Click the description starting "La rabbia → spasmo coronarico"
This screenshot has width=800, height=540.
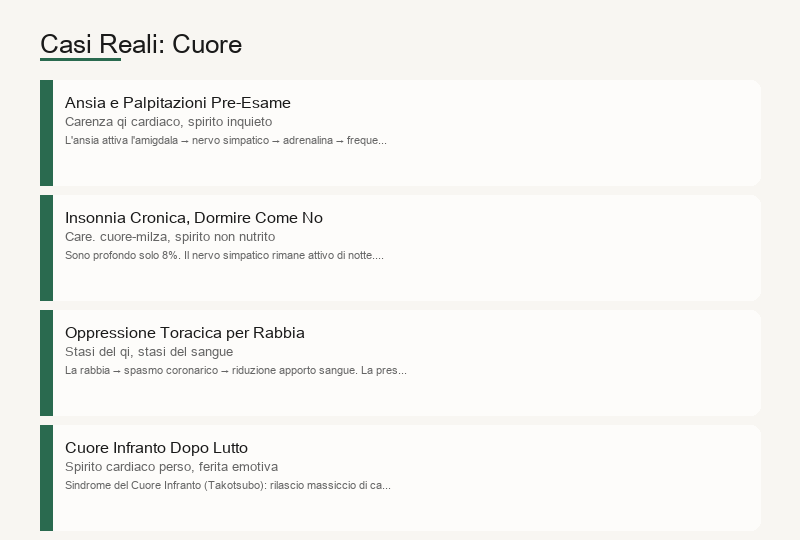tap(236, 371)
